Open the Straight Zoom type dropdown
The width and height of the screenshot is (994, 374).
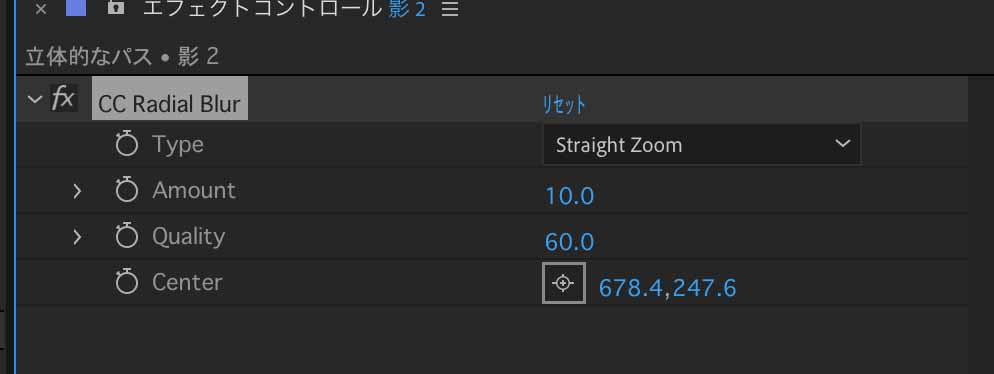point(702,145)
